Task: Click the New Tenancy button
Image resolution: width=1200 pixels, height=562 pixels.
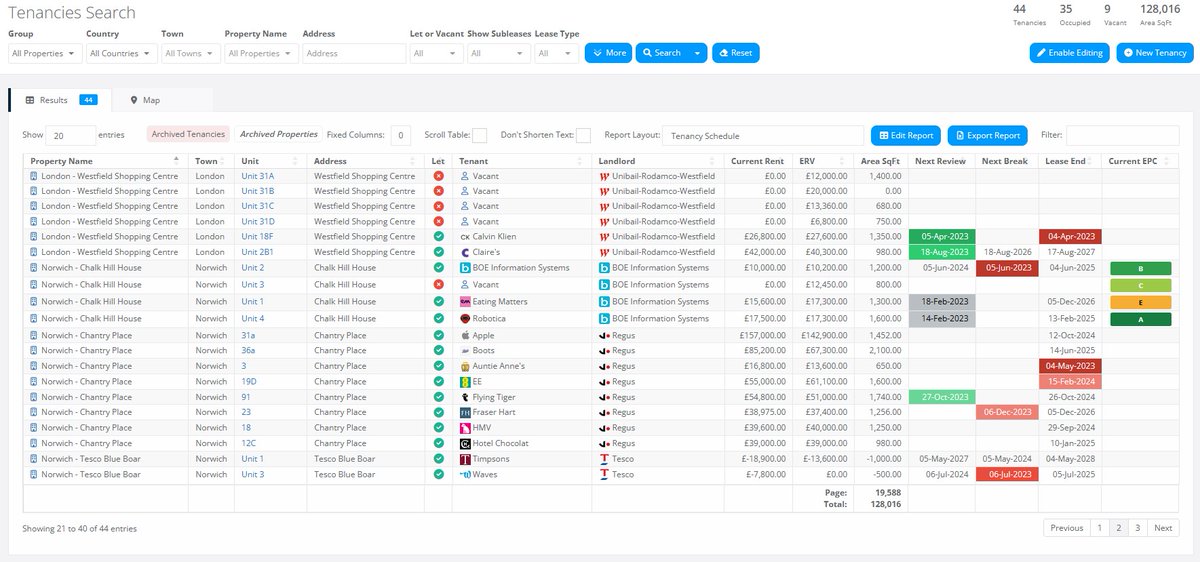Action: point(1155,53)
